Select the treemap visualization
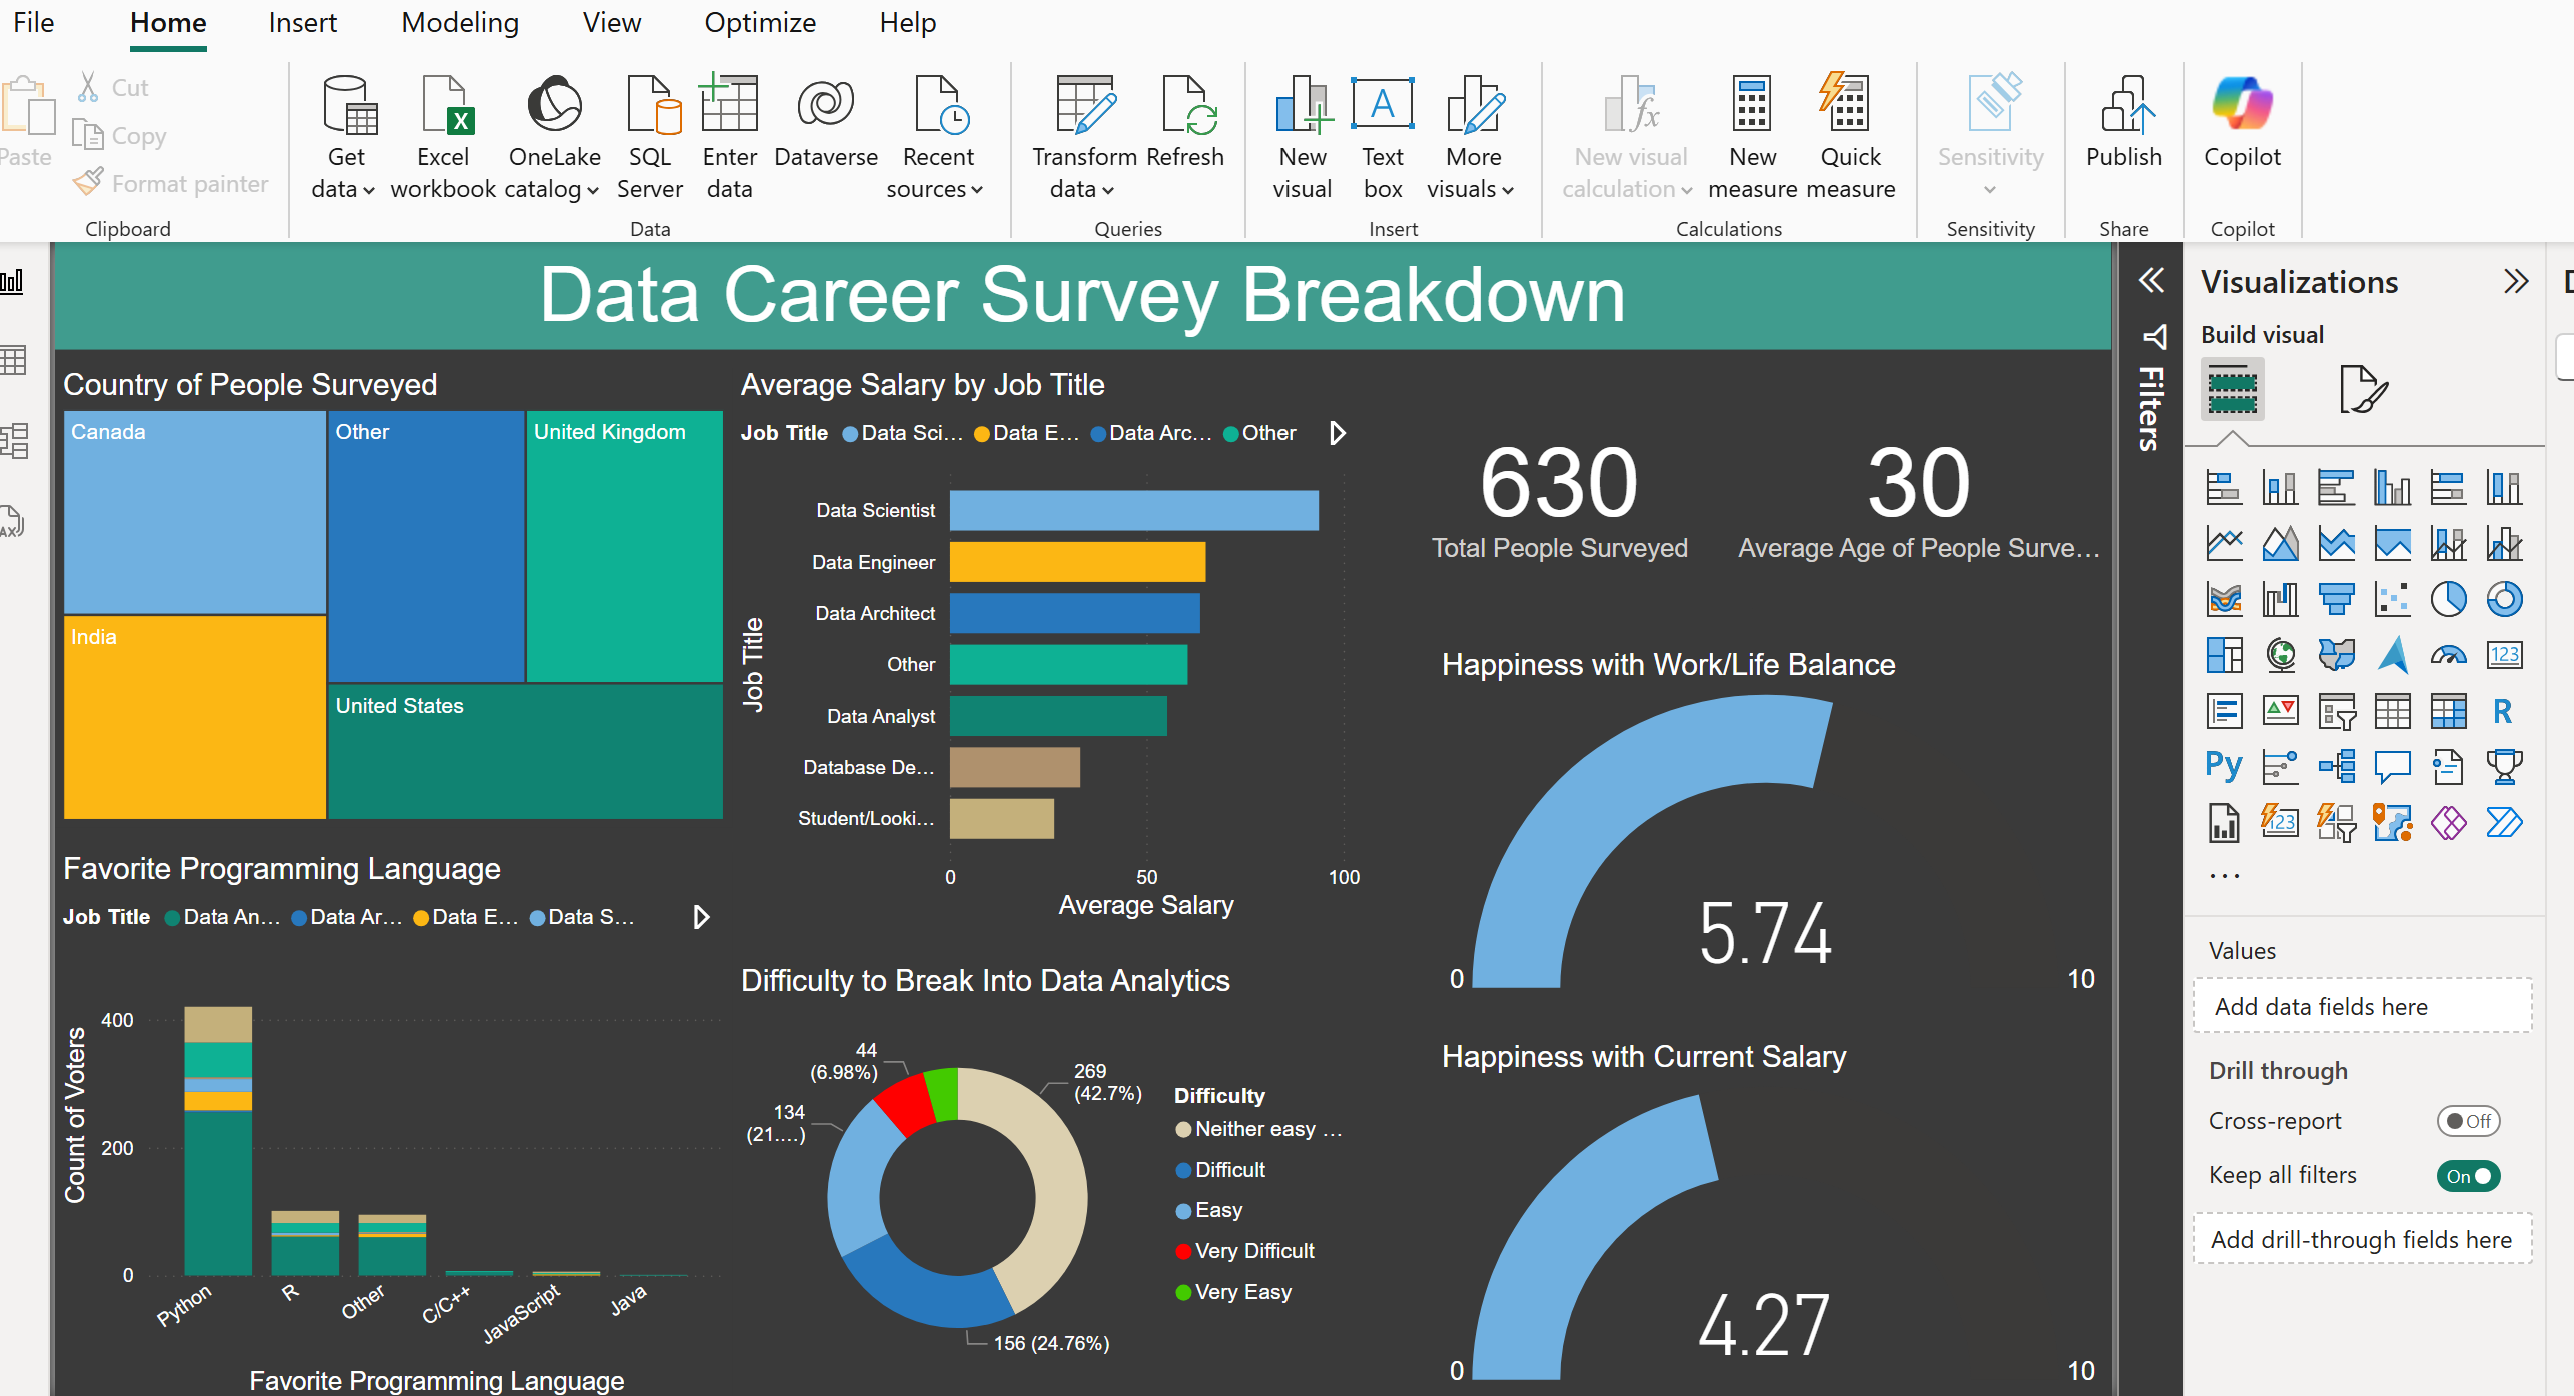Viewport: 2574px width, 1396px height. [2224, 655]
